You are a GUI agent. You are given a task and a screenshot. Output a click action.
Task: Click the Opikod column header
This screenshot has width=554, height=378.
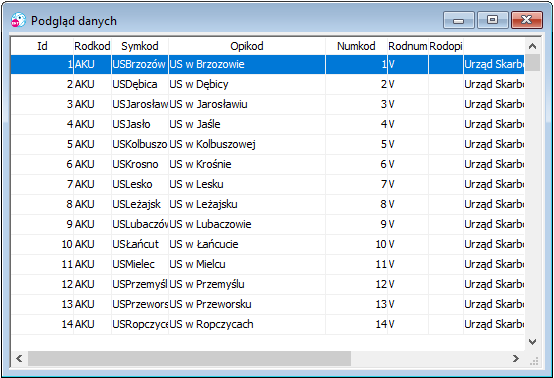[x=247, y=46]
